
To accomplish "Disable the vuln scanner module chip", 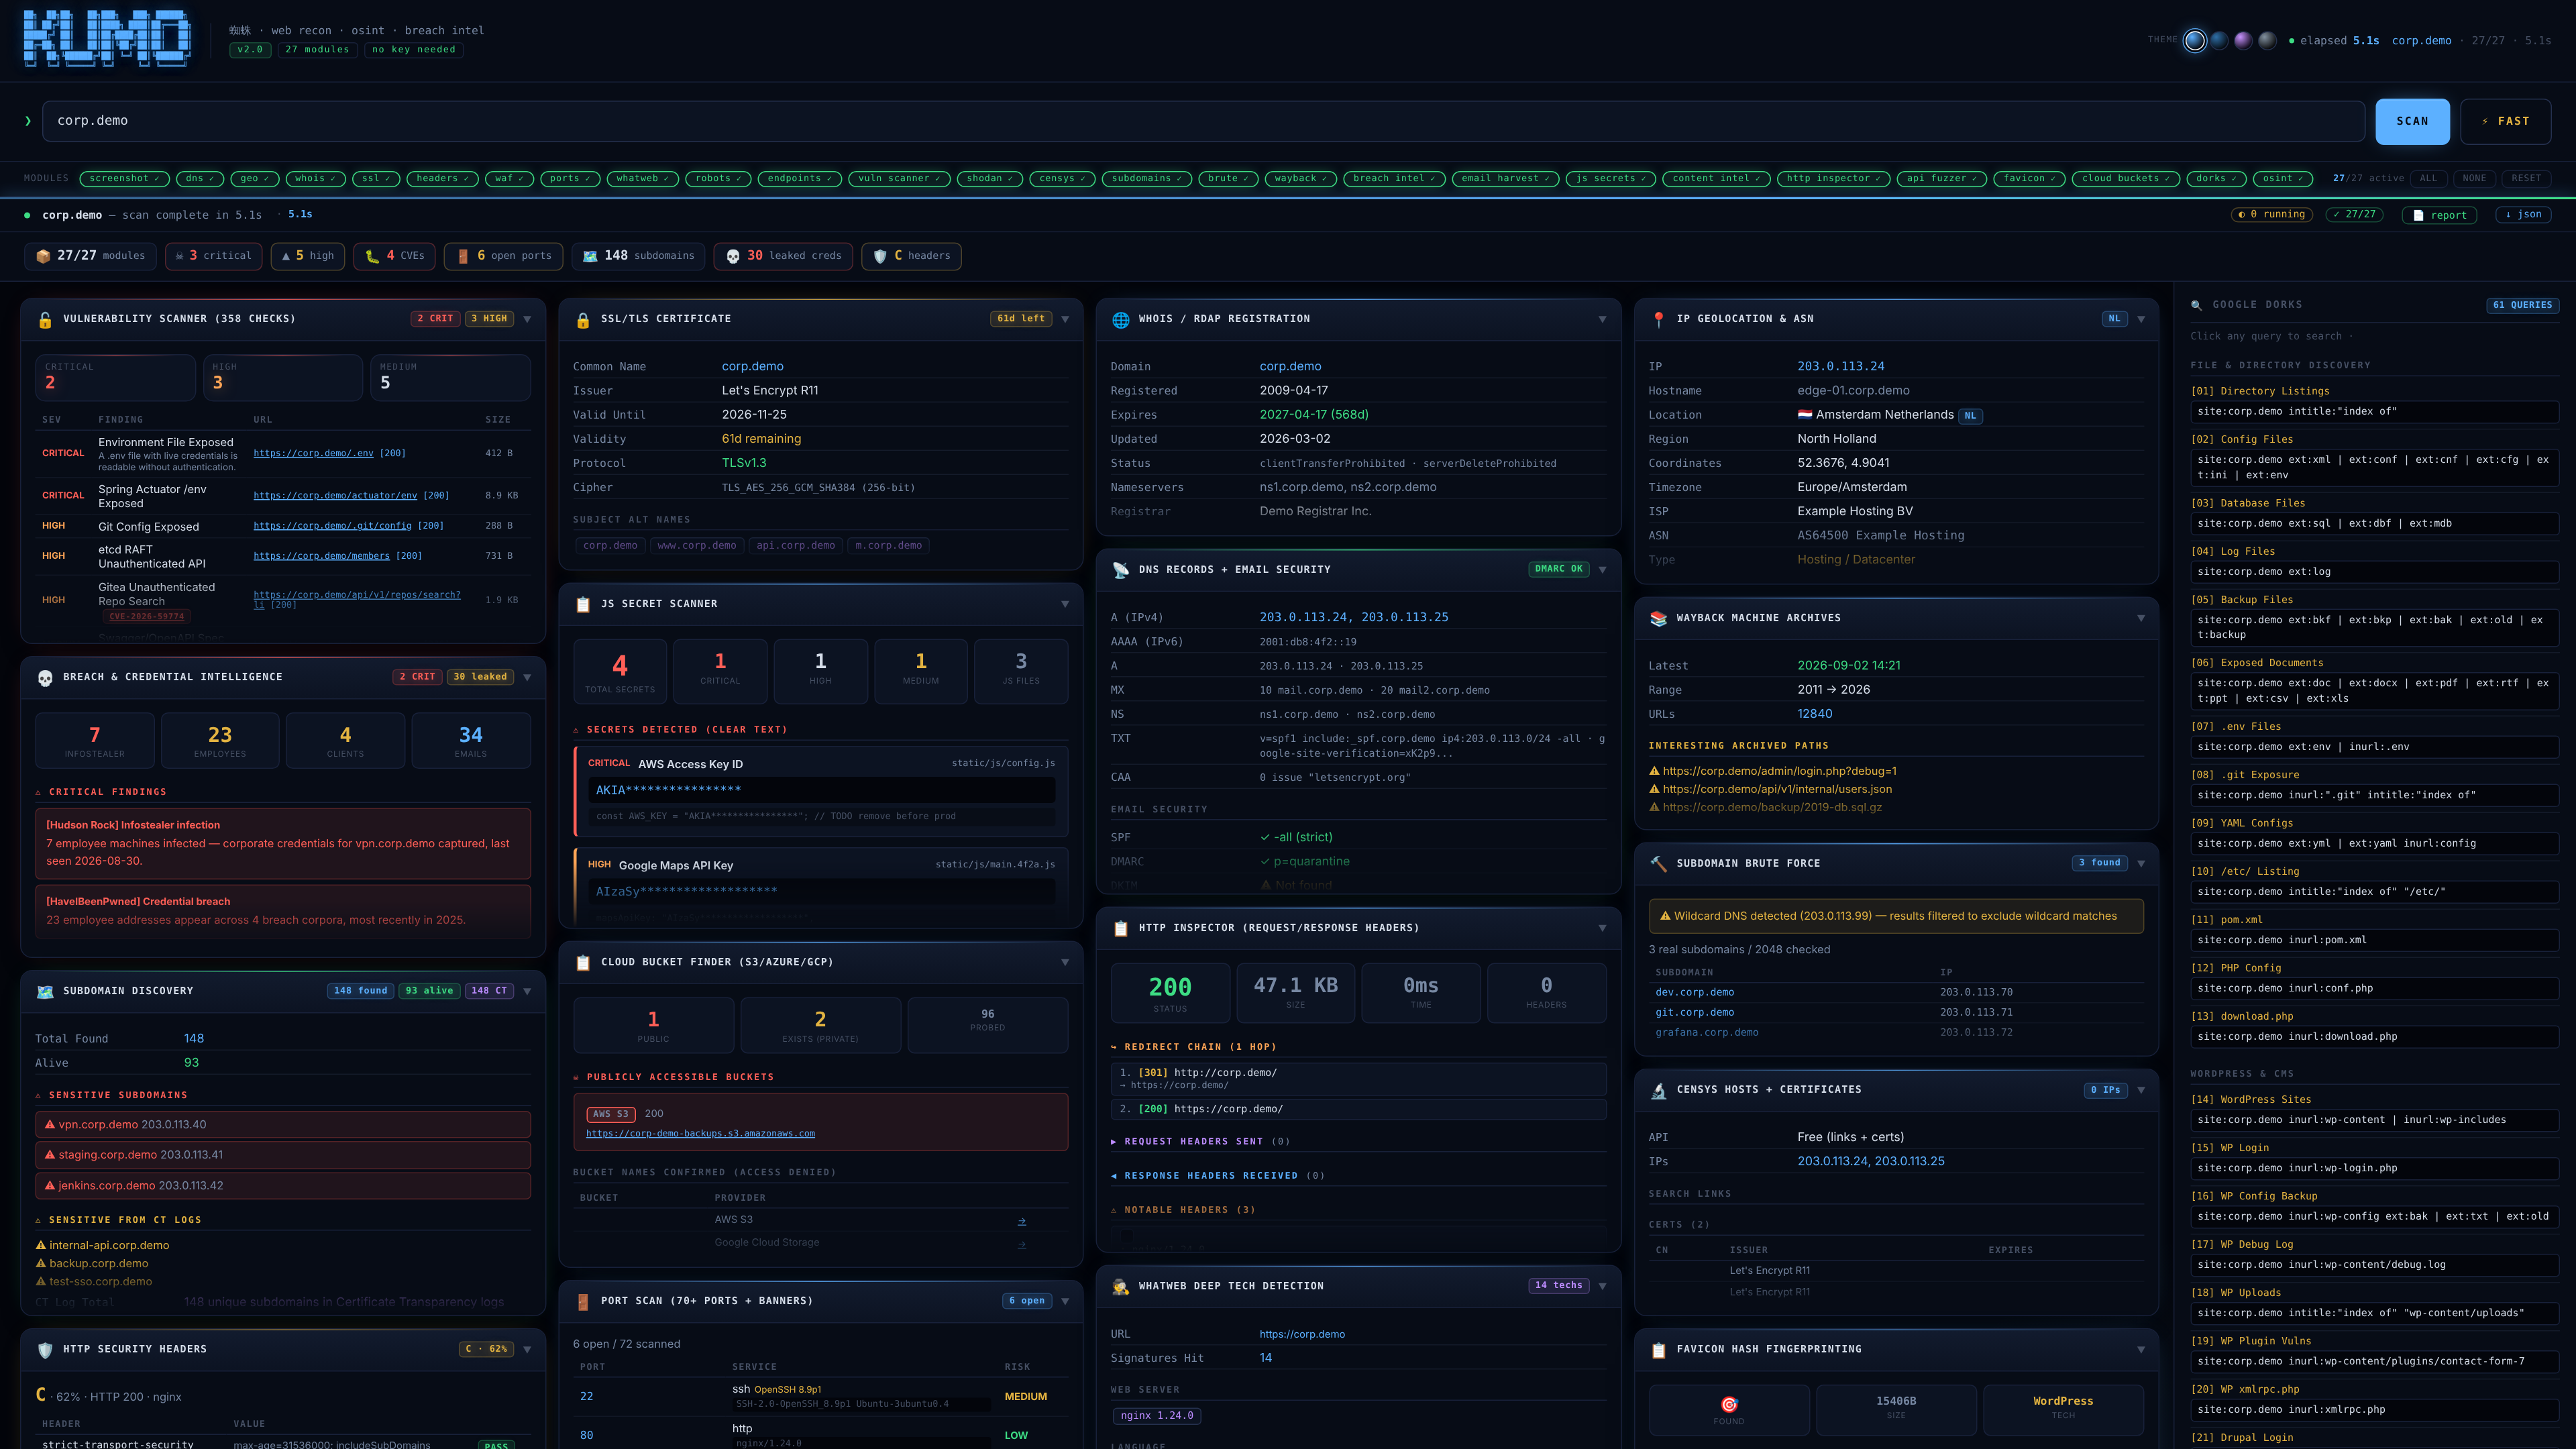I will point(899,179).
